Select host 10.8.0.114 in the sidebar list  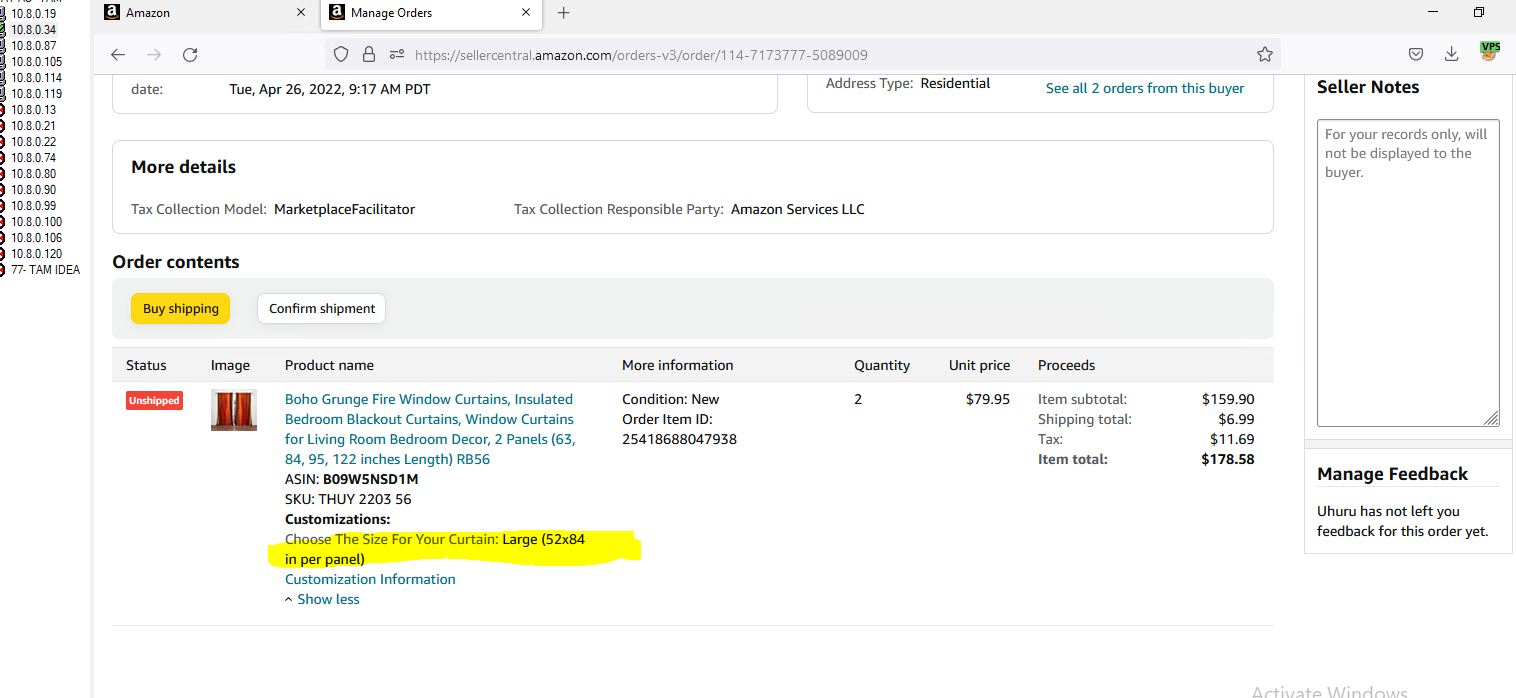pos(36,78)
